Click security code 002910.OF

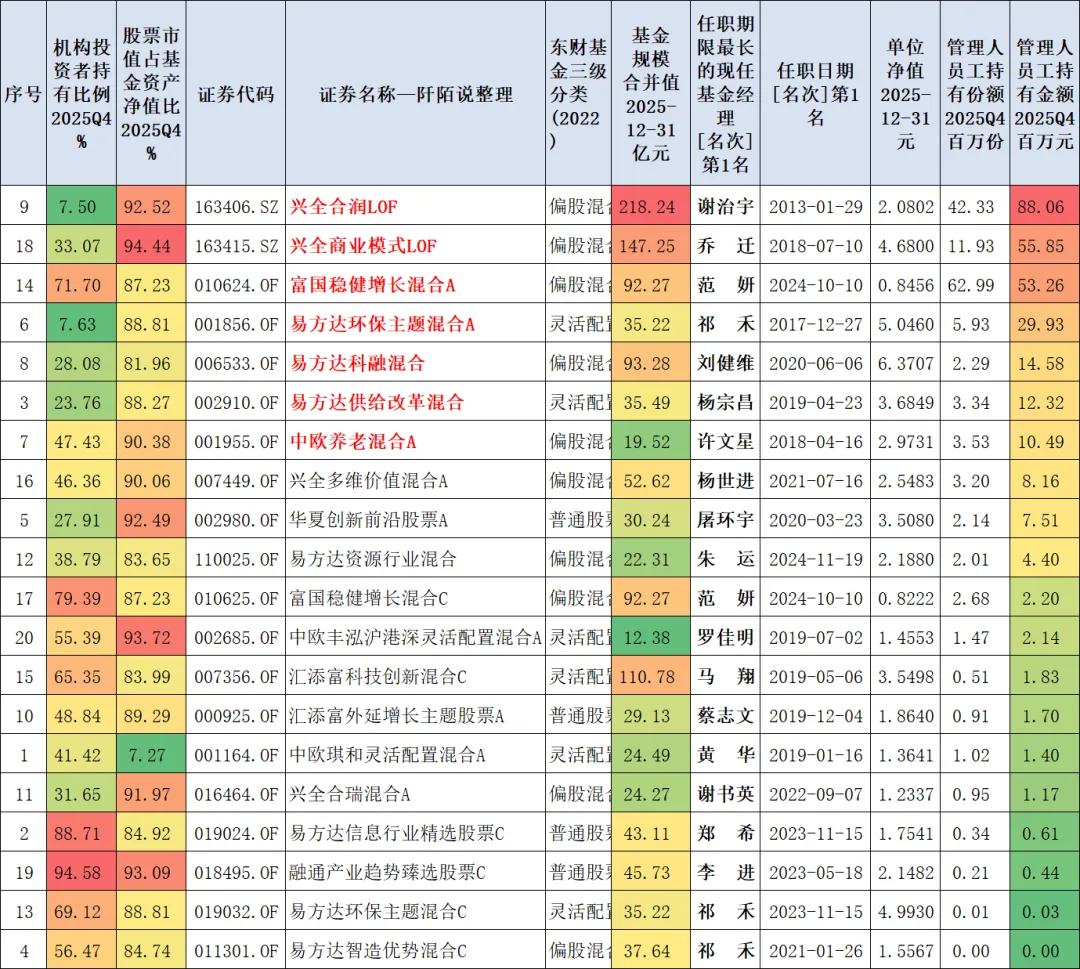236,403
